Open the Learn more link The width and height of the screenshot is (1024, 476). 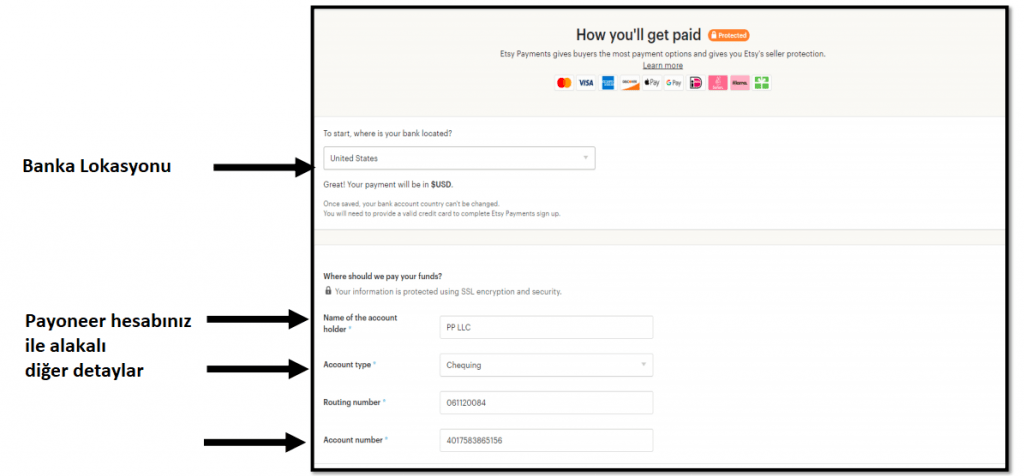click(663, 65)
